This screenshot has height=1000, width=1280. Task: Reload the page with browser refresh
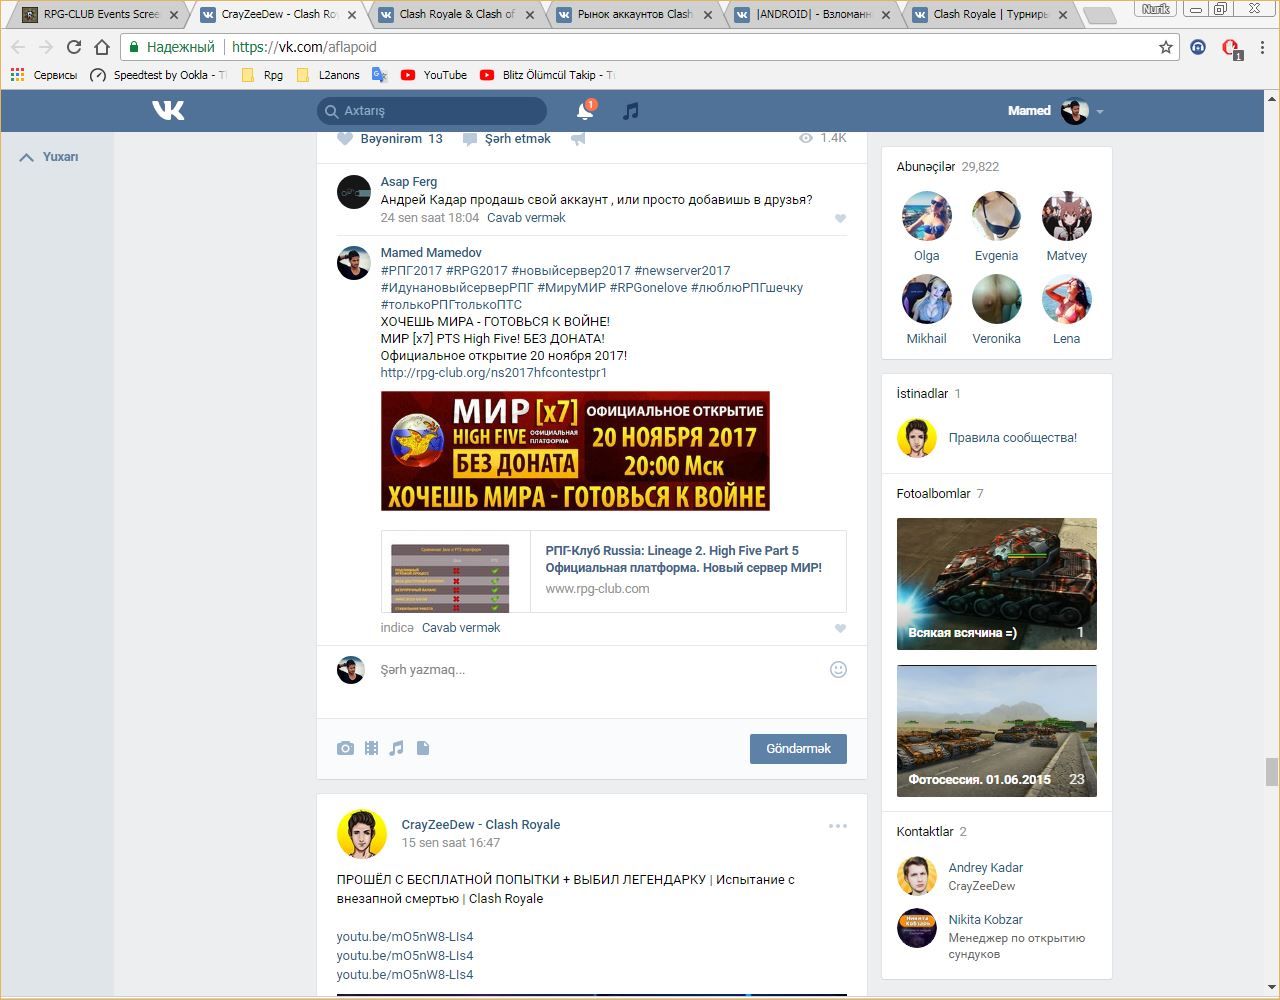(x=73, y=47)
